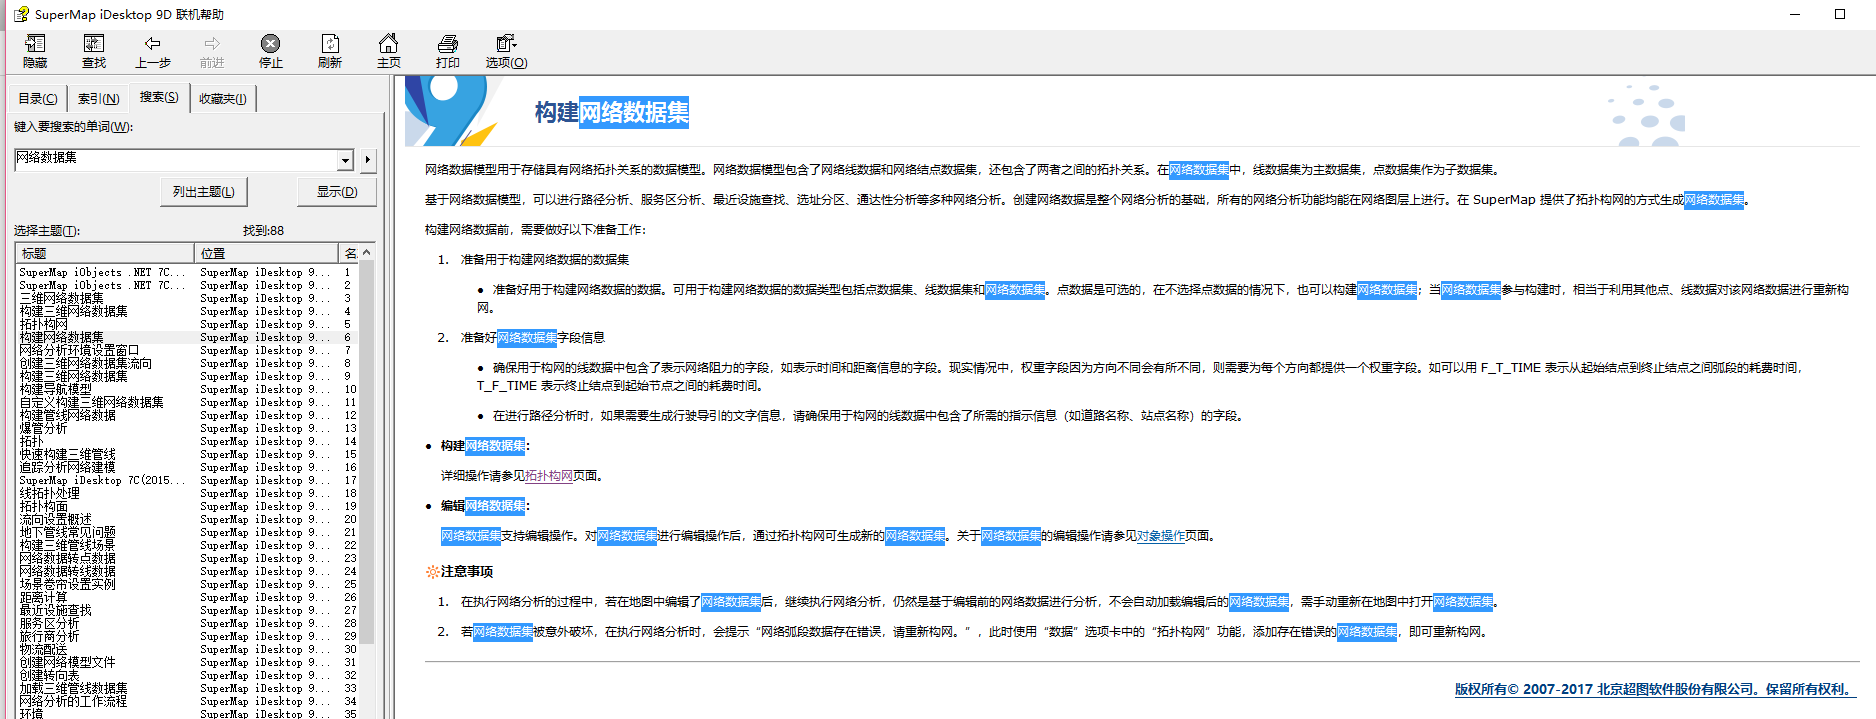
Task: Select the 服务区分析 result row
Action: 188,623
